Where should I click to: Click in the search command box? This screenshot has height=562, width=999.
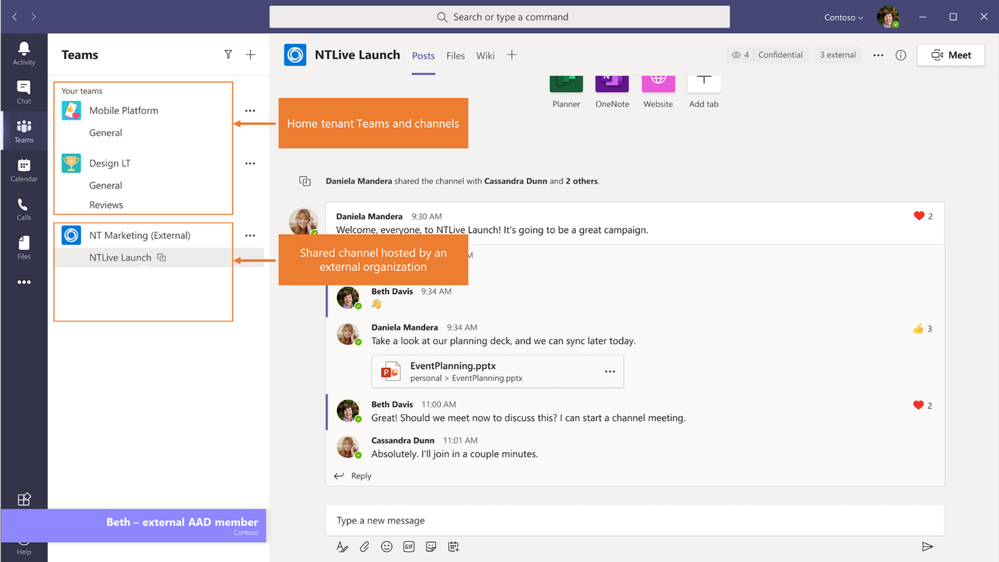point(500,17)
